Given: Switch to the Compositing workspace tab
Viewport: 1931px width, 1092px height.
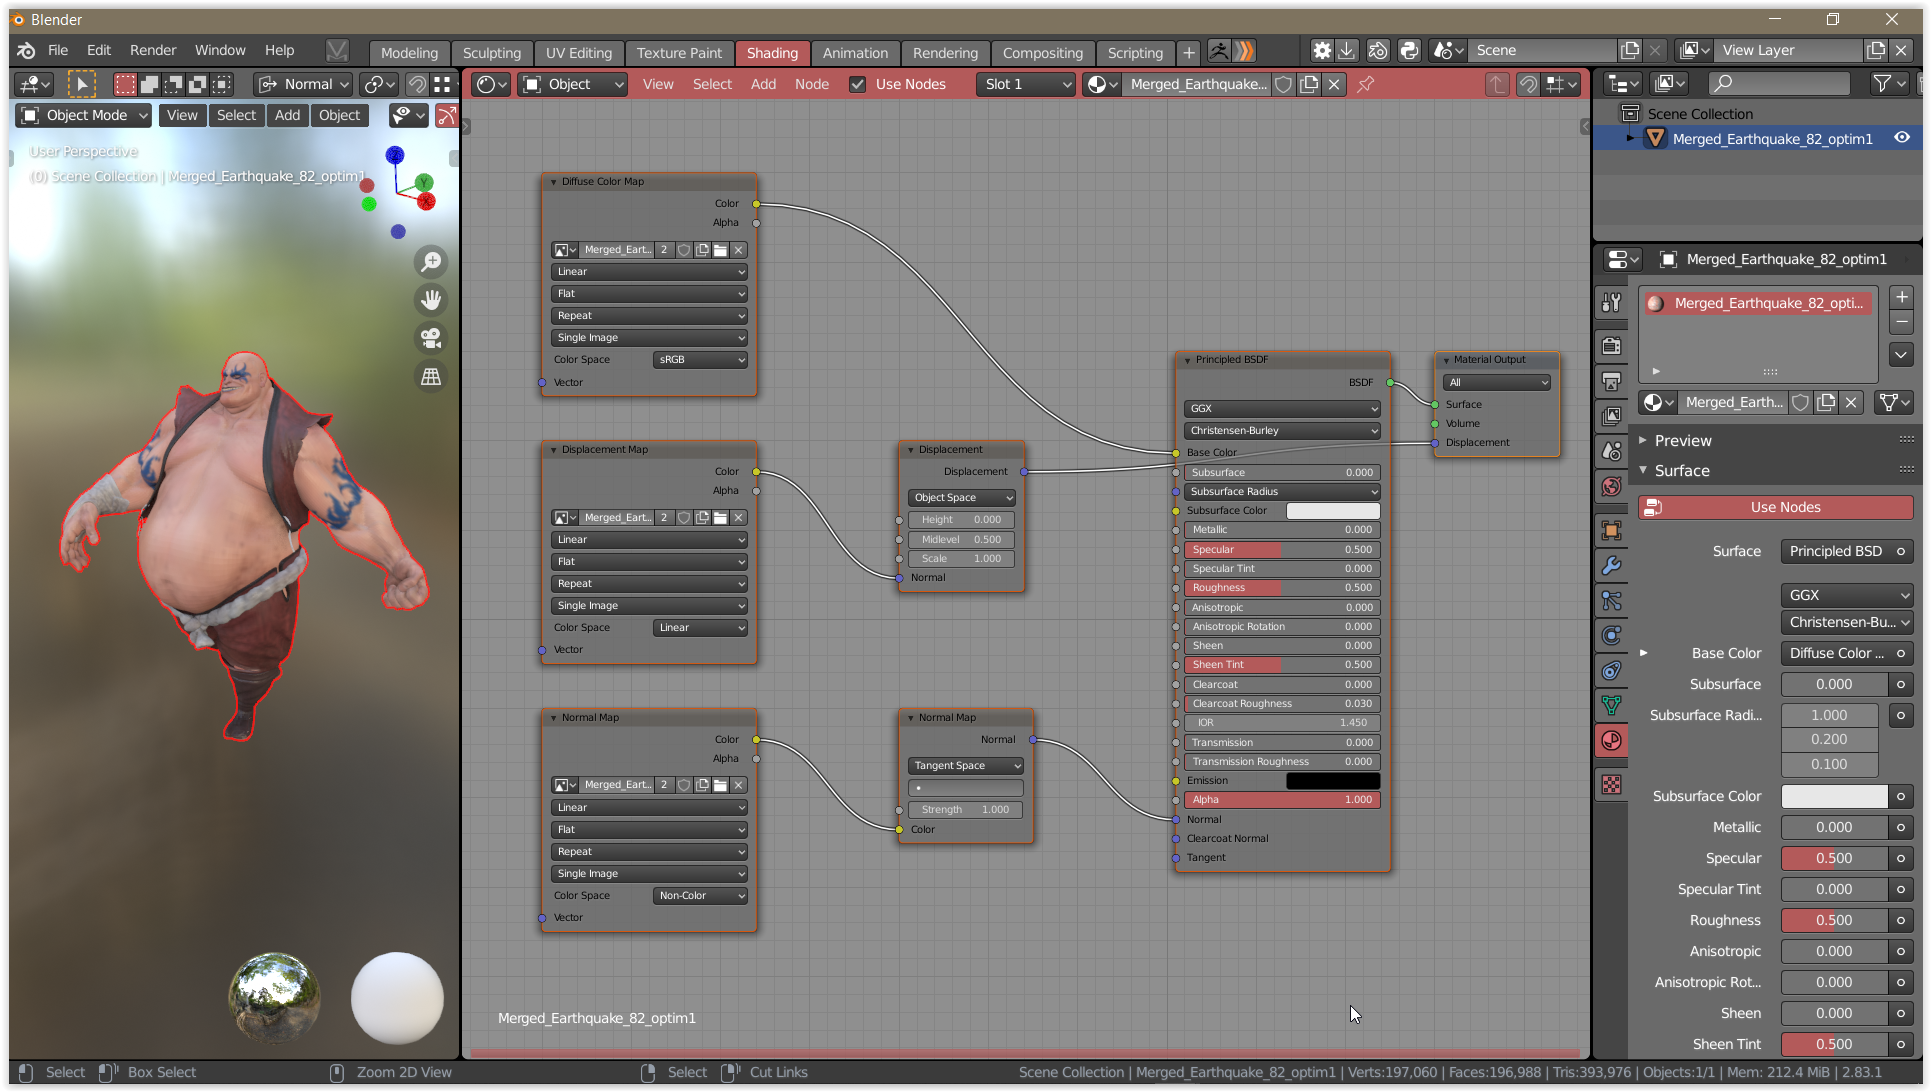Looking at the screenshot, I should pos(1042,53).
